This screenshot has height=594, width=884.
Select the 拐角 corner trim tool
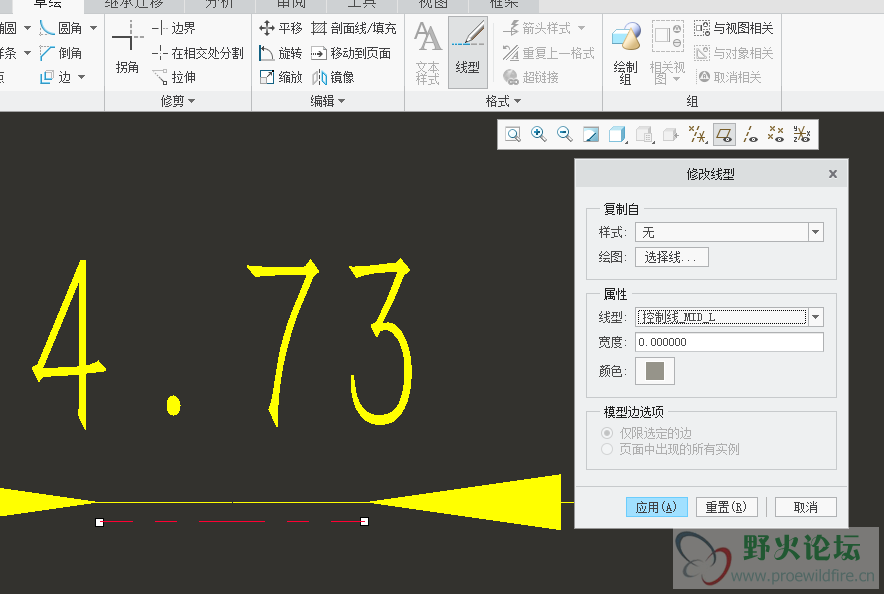tap(127, 47)
